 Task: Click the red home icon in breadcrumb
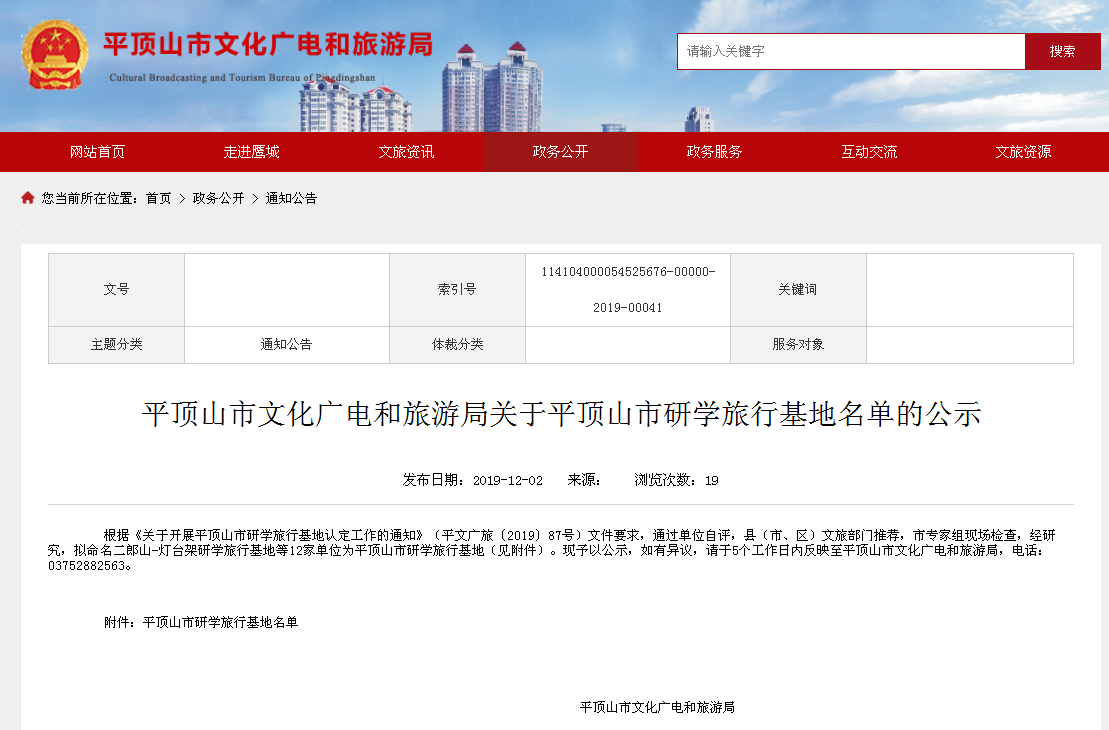tap(28, 198)
